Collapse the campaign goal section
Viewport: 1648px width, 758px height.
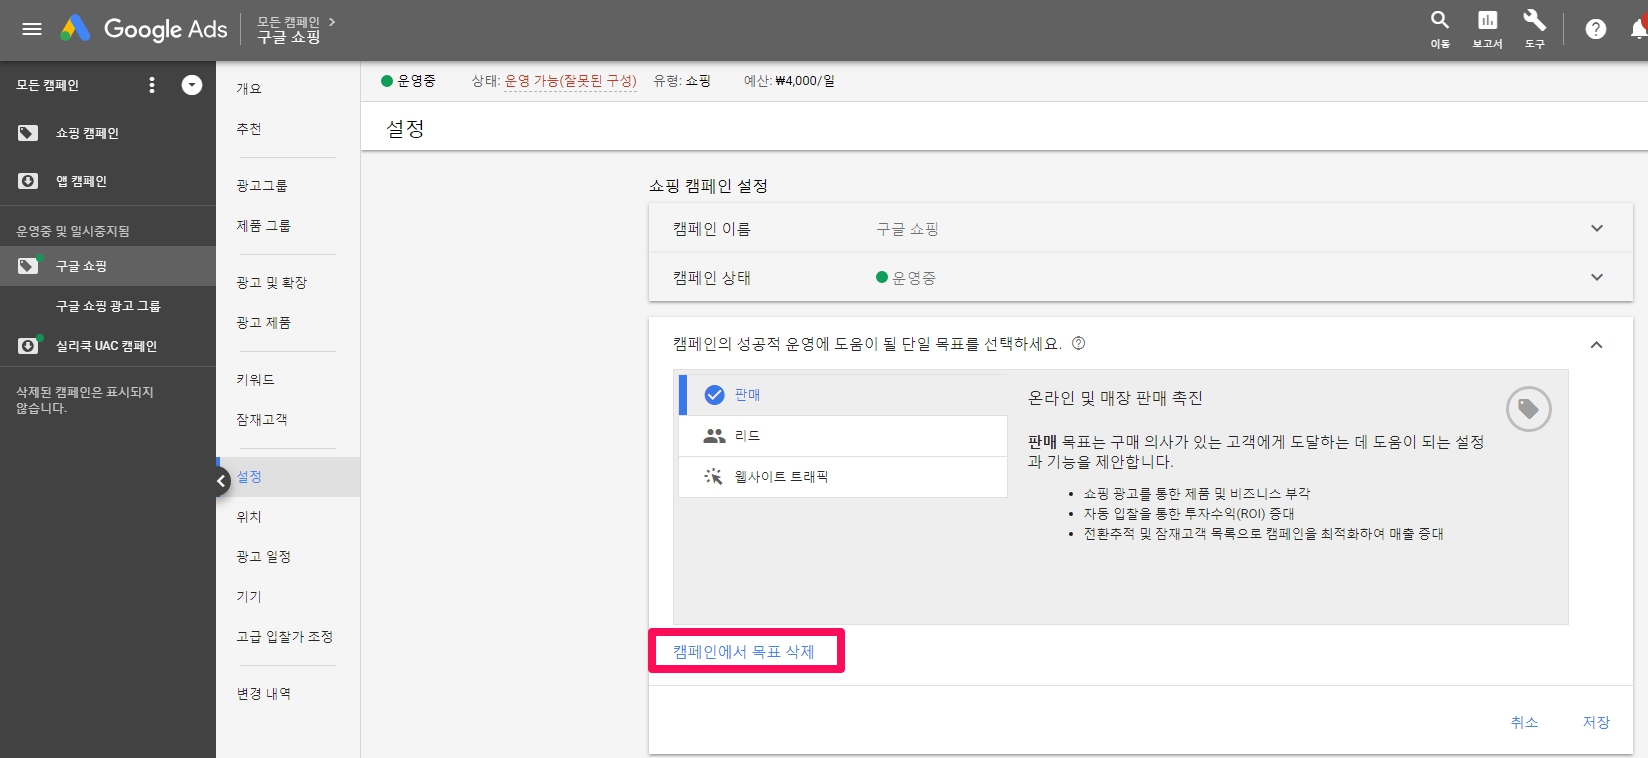1596,345
